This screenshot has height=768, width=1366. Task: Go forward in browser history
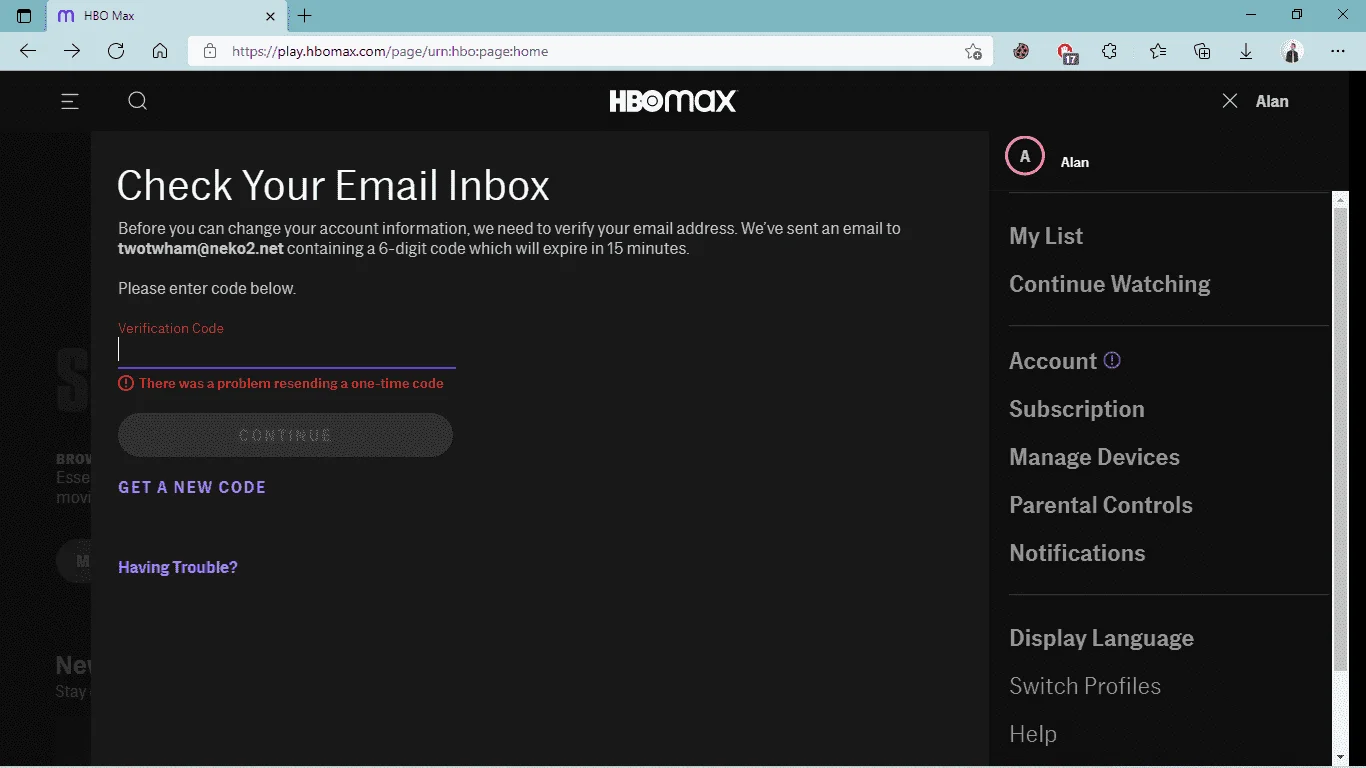[x=72, y=51]
